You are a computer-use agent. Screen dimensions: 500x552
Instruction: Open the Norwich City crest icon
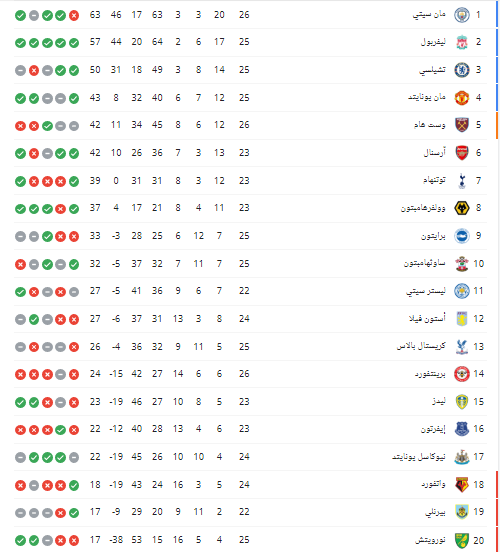[x=462, y=540]
